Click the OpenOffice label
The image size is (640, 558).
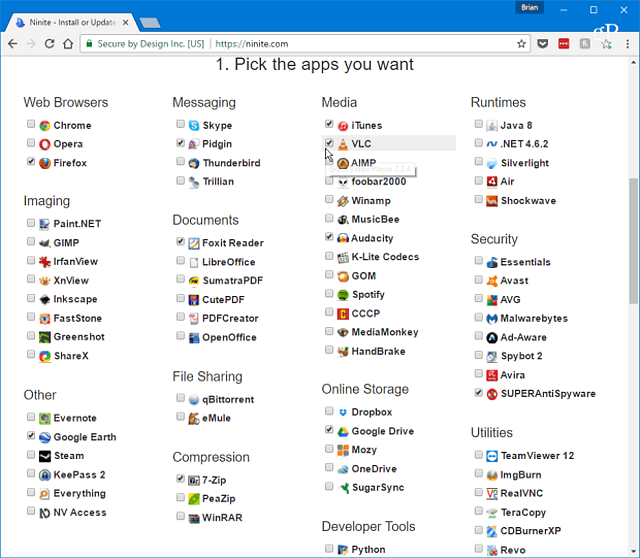tap(229, 337)
